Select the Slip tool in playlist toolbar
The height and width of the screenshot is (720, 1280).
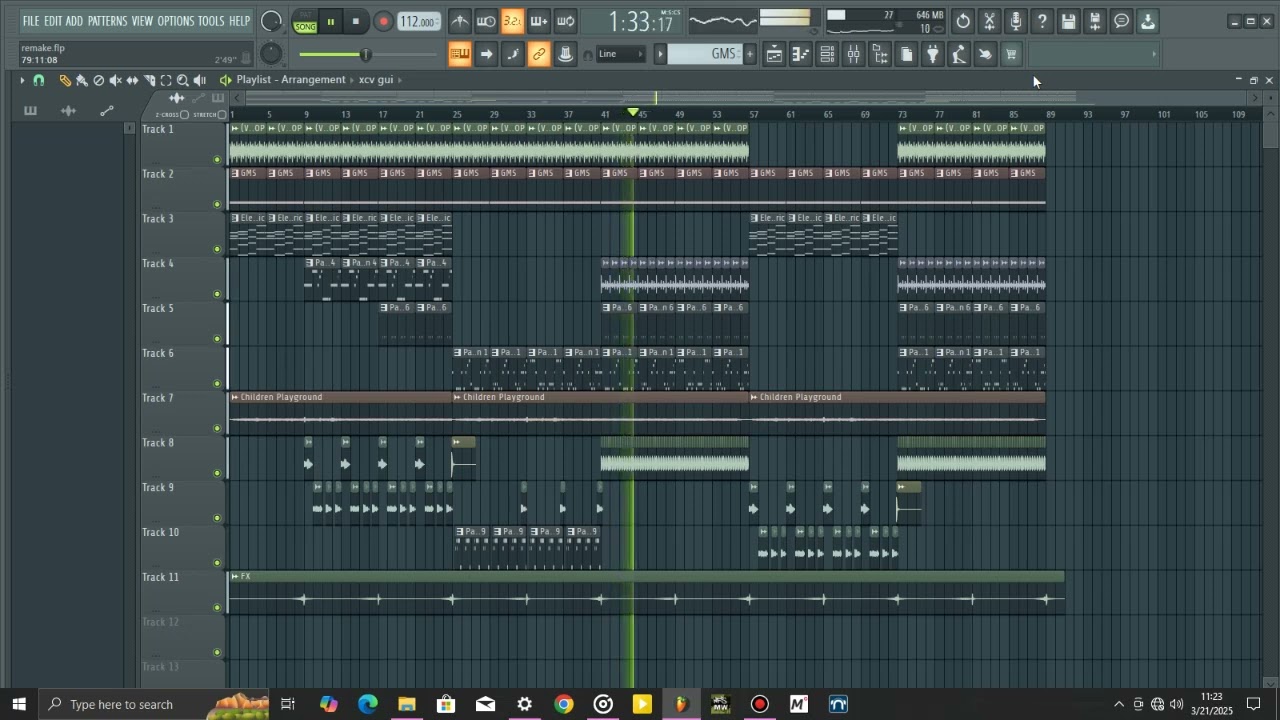point(132,80)
